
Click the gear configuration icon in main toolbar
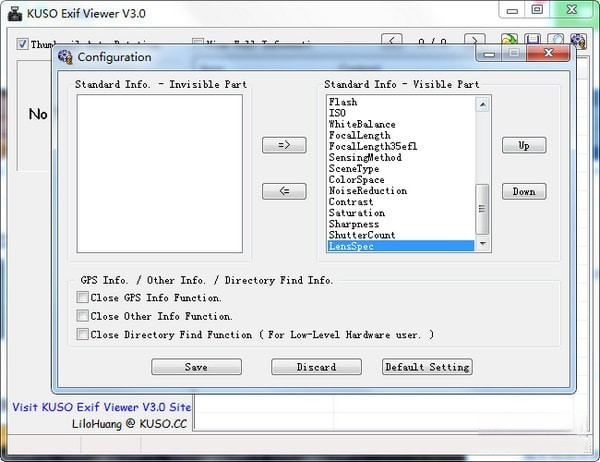coord(578,41)
